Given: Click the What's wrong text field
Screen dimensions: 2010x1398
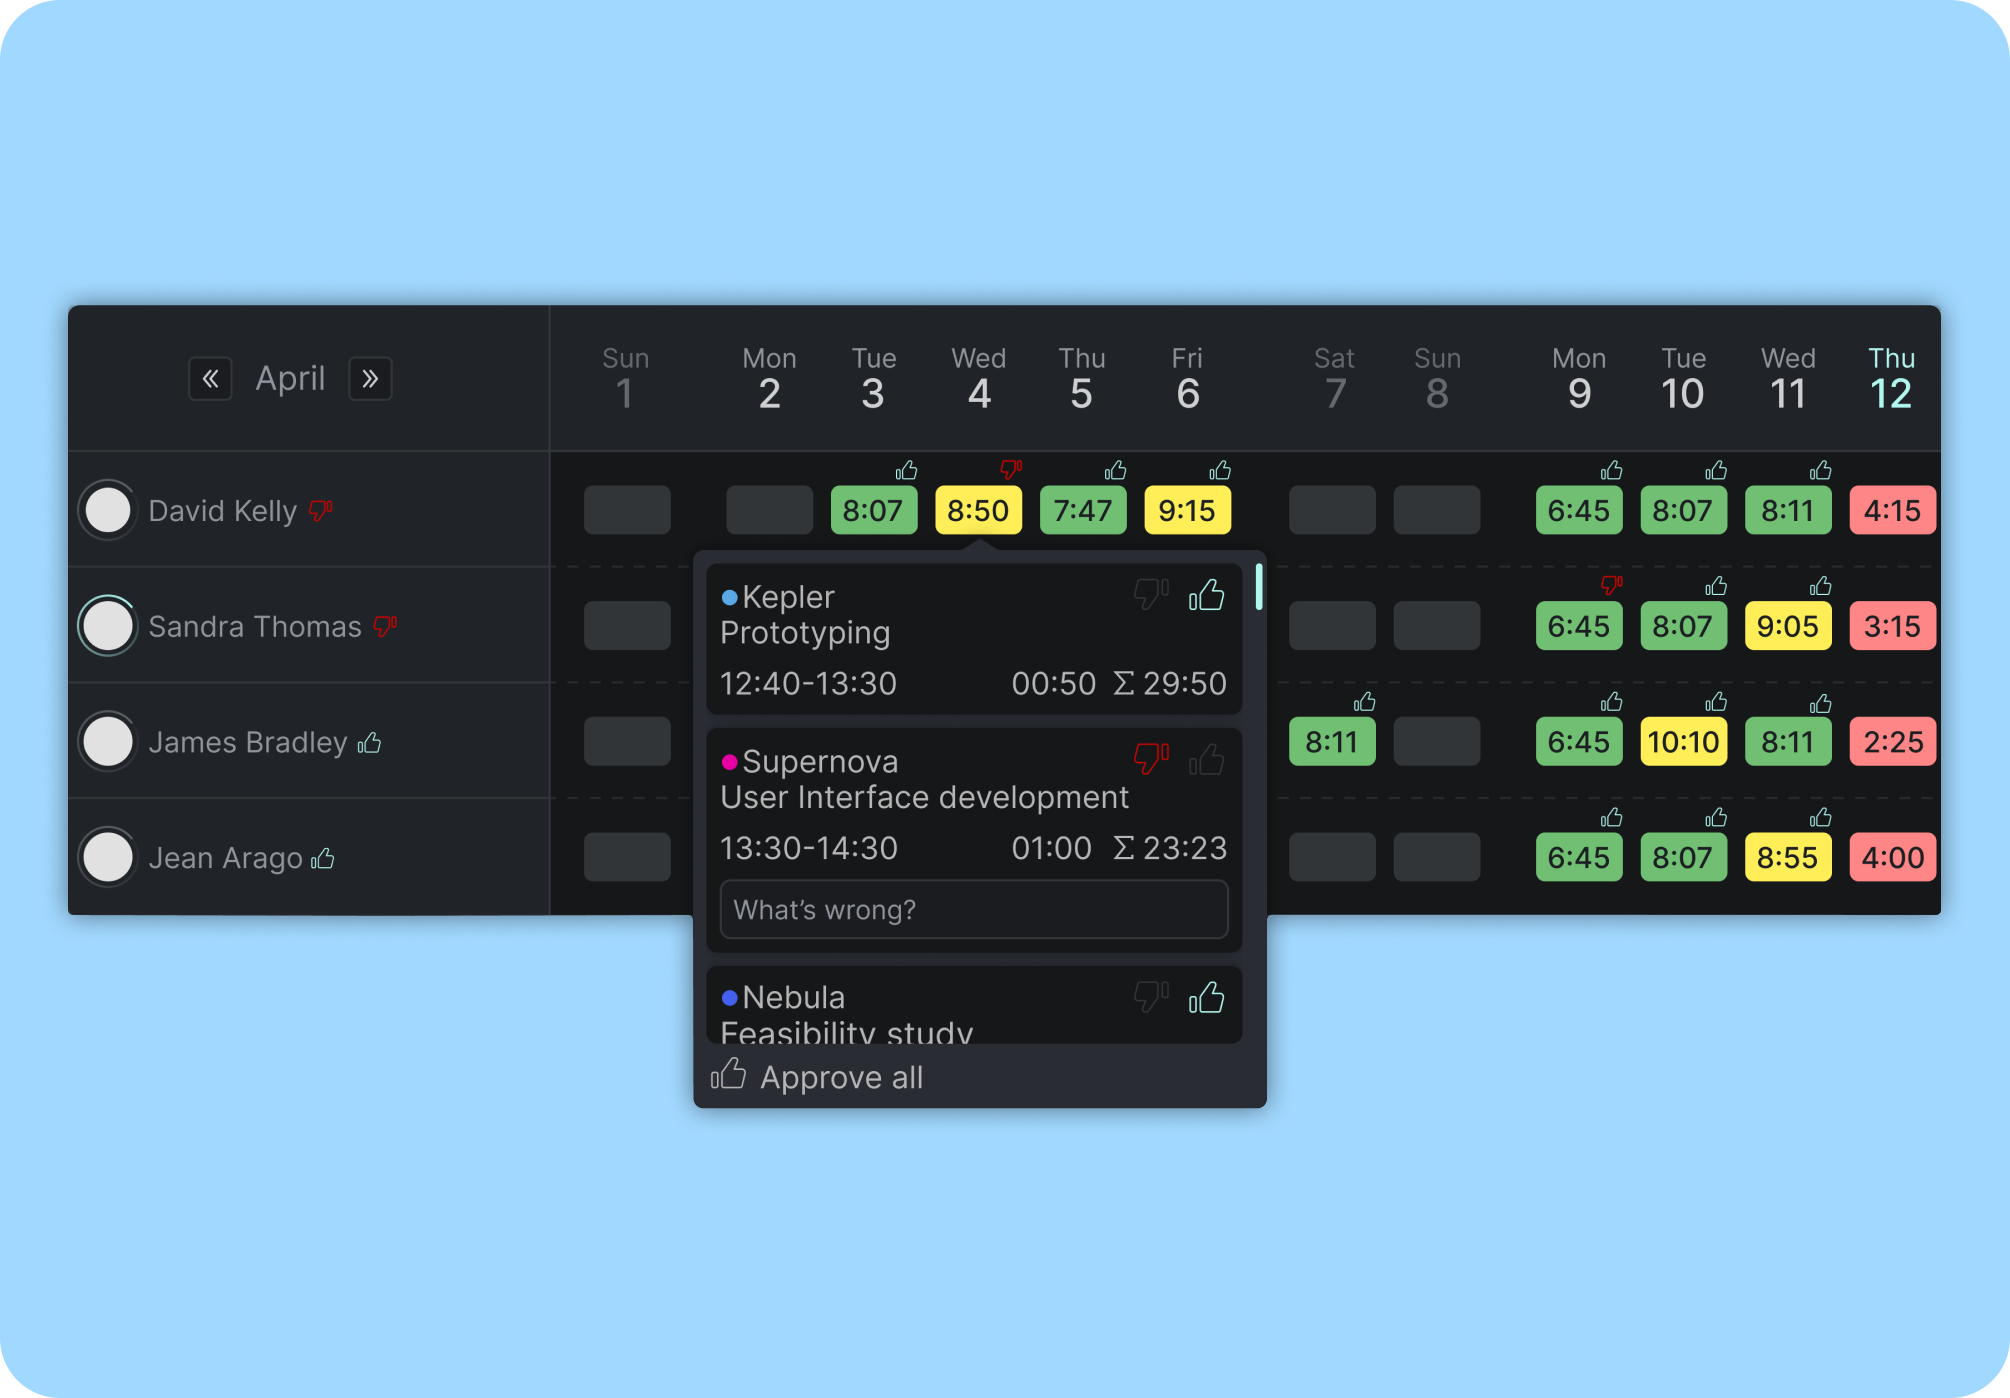Looking at the screenshot, I should [973, 909].
